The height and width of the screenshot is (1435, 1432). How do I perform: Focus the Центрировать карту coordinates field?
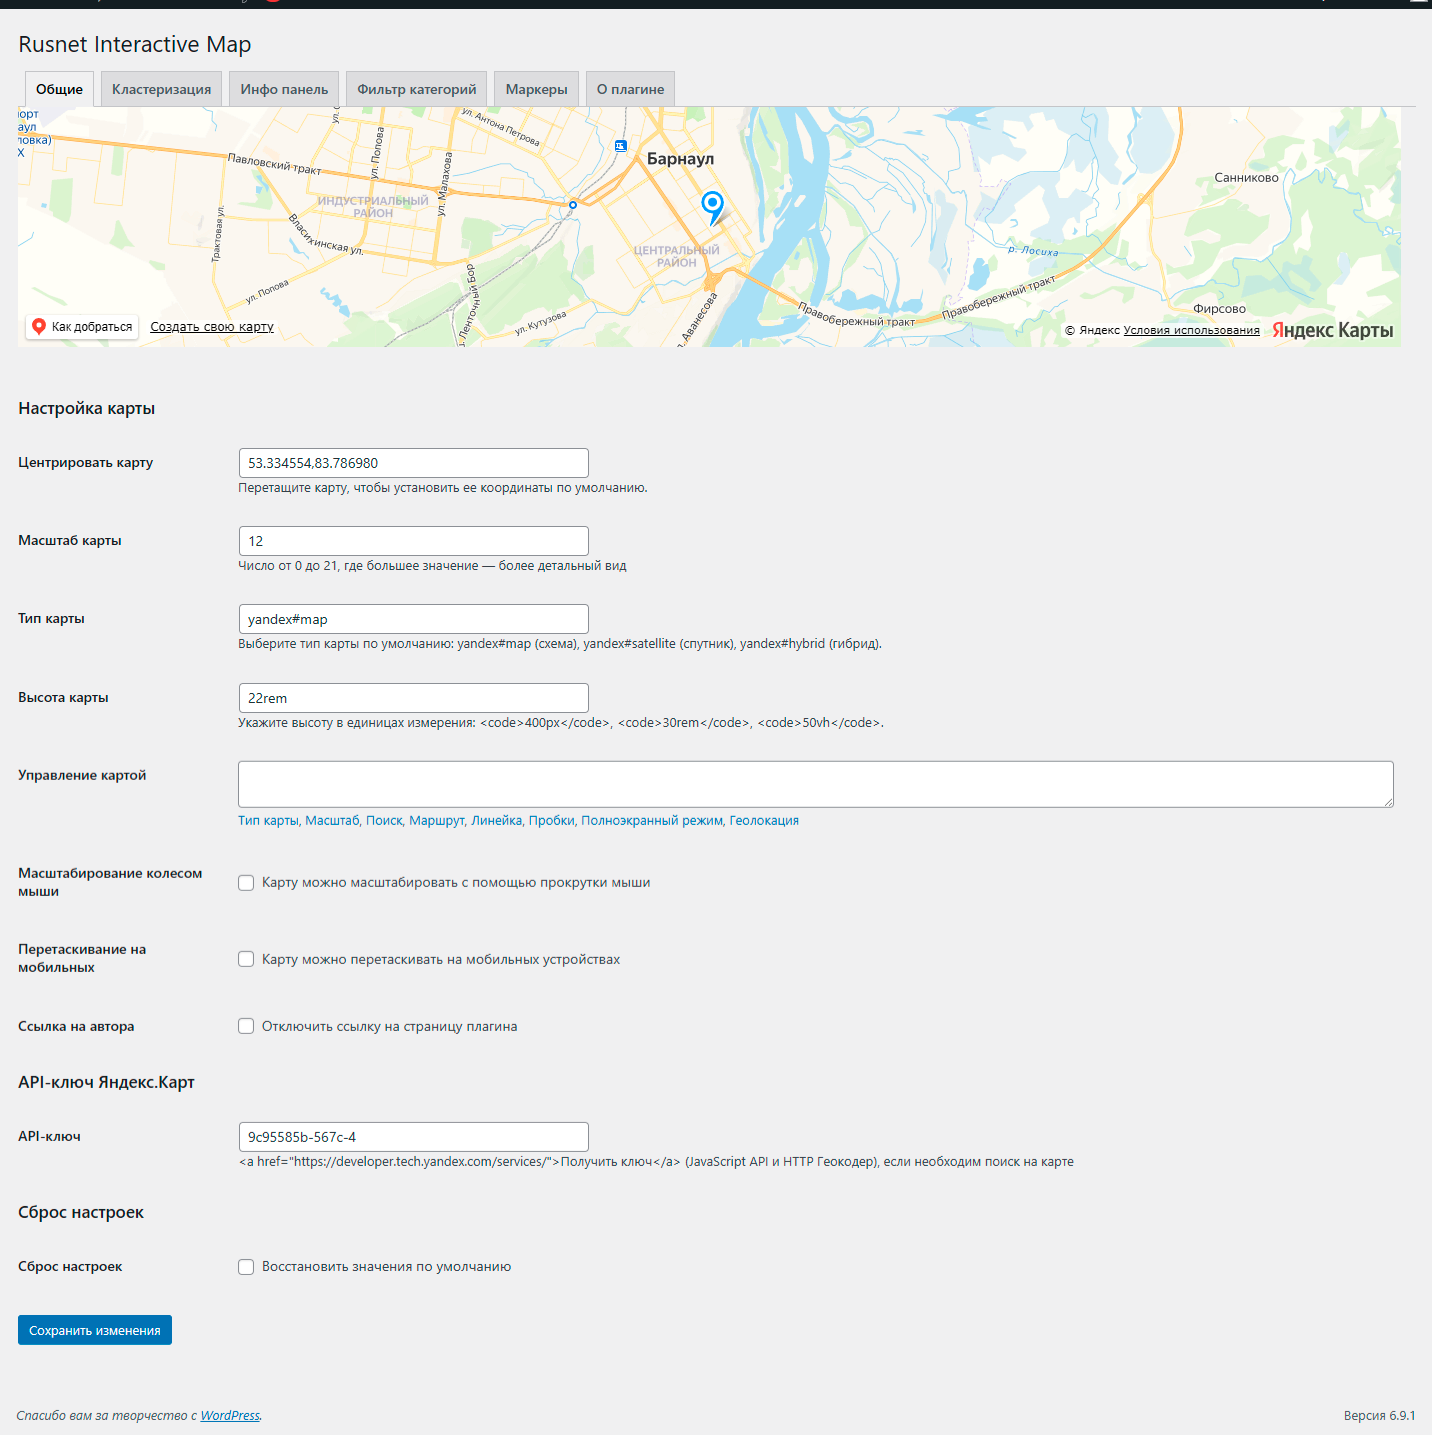coord(414,463)
